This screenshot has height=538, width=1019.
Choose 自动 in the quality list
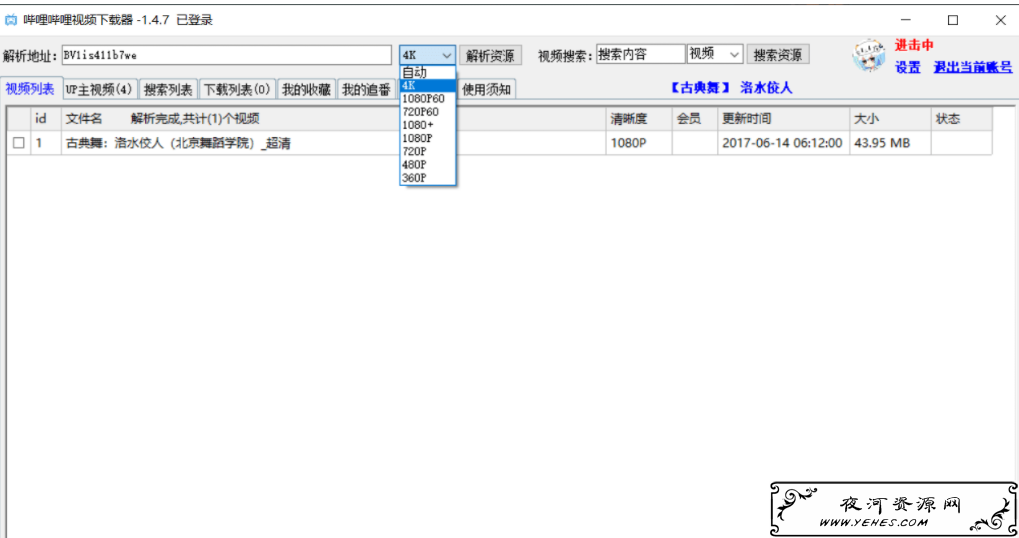coord(428,72)
